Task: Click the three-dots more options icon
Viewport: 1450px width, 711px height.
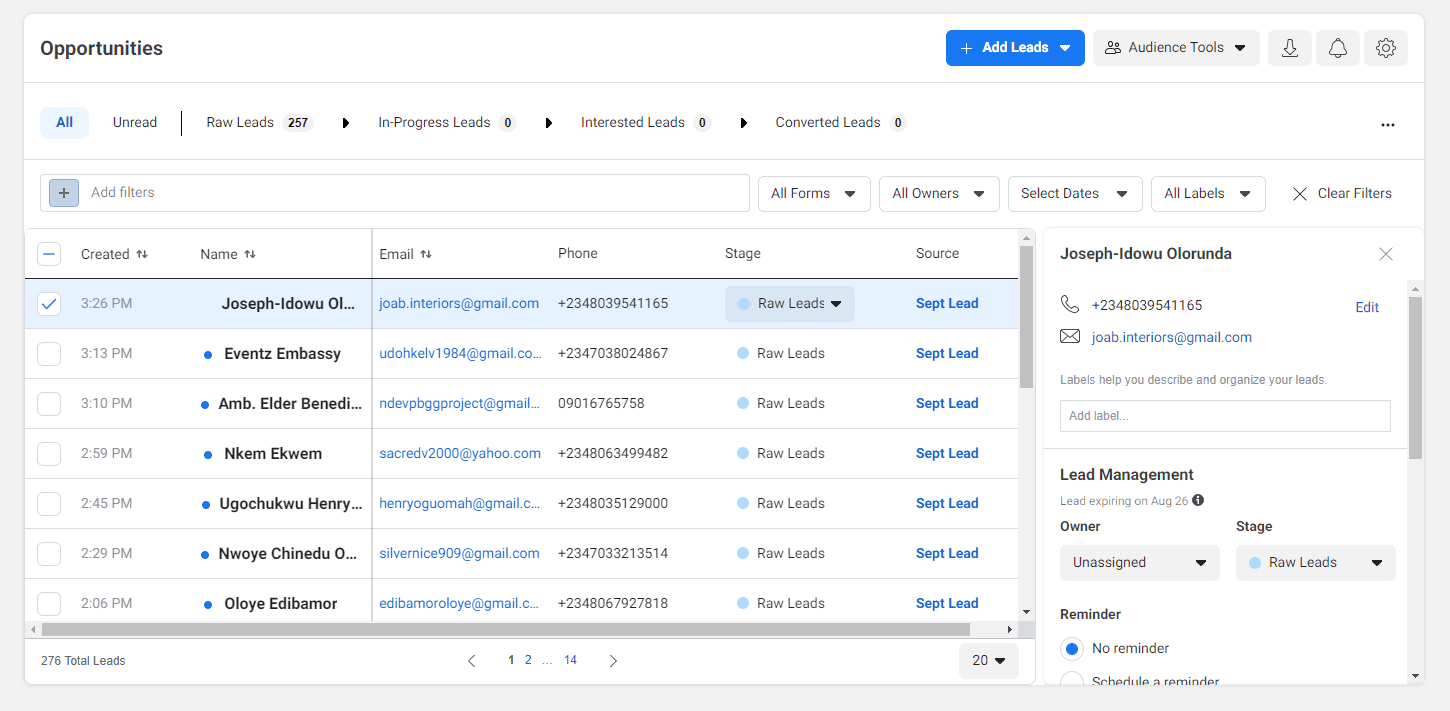Action: 1387,125
